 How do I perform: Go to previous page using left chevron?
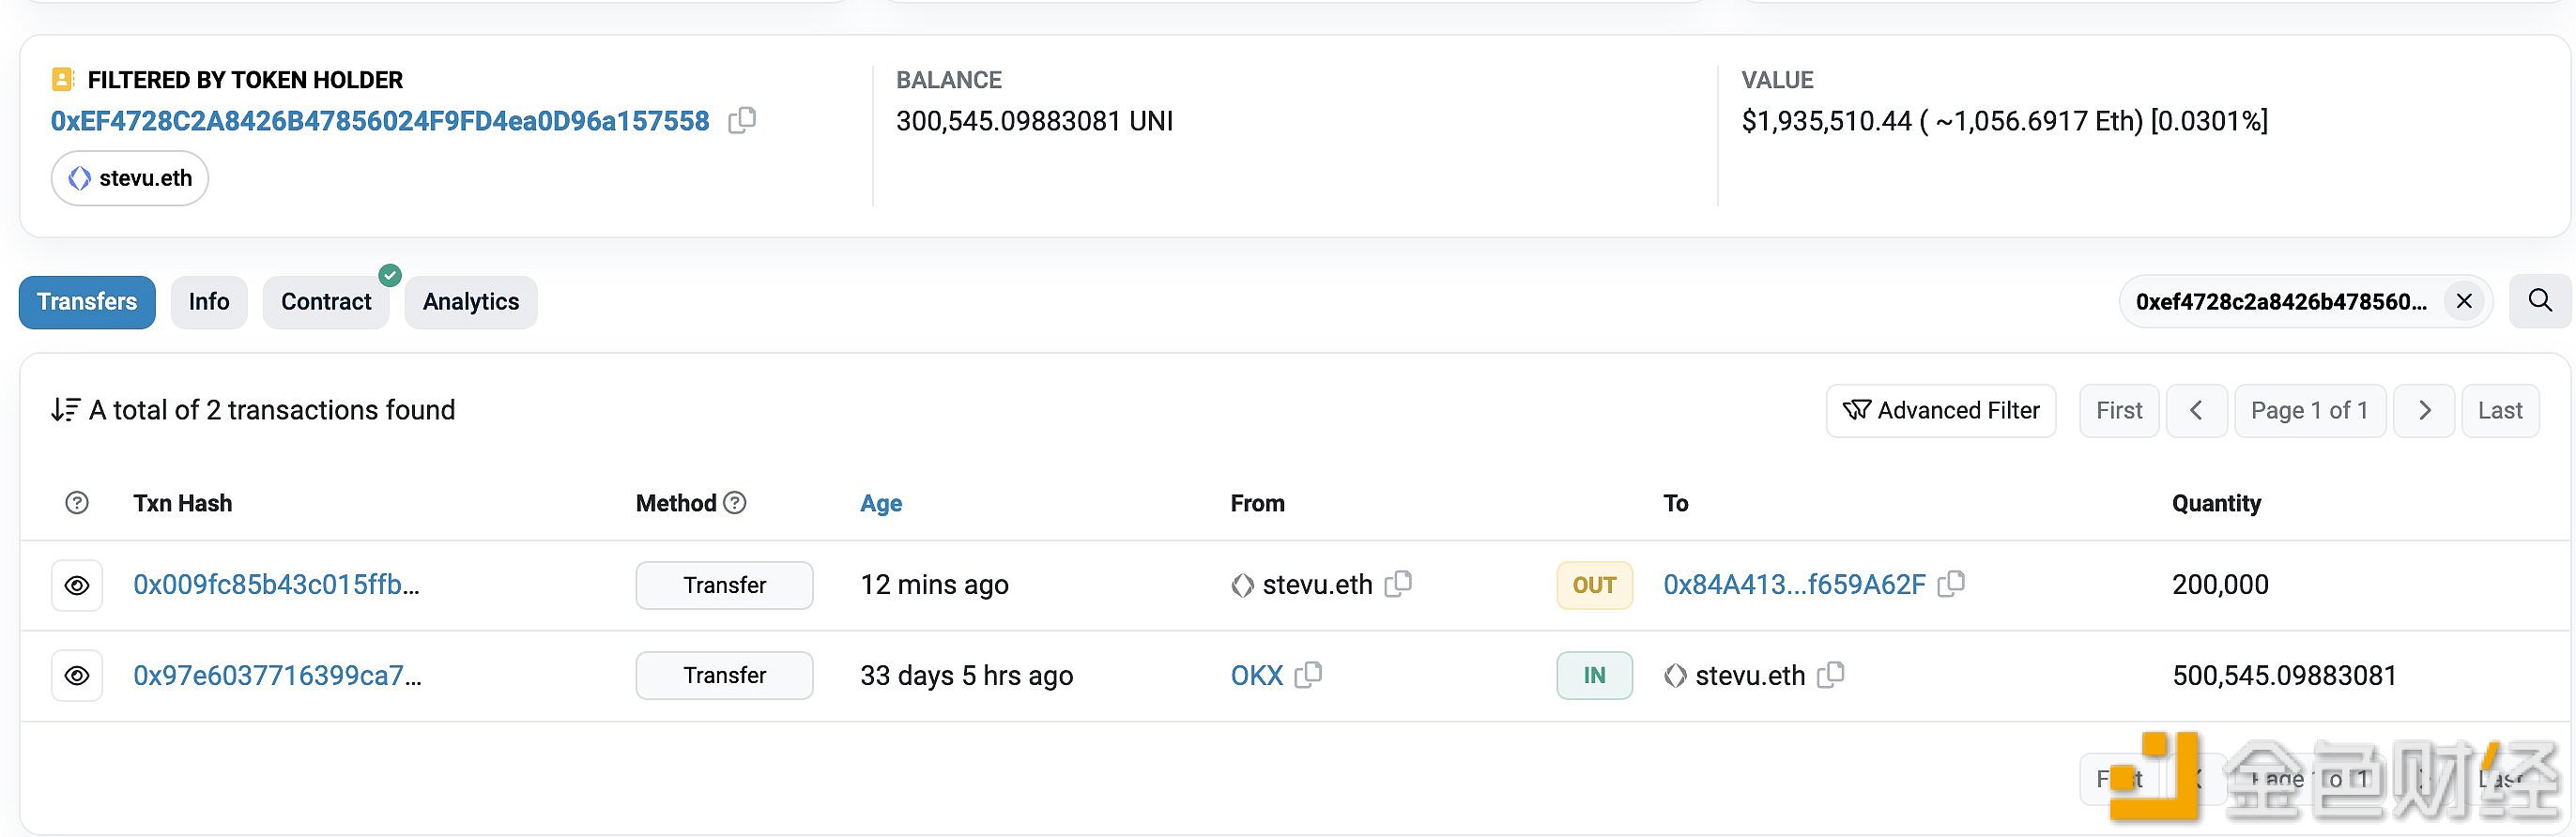(x=2196, y=411)
